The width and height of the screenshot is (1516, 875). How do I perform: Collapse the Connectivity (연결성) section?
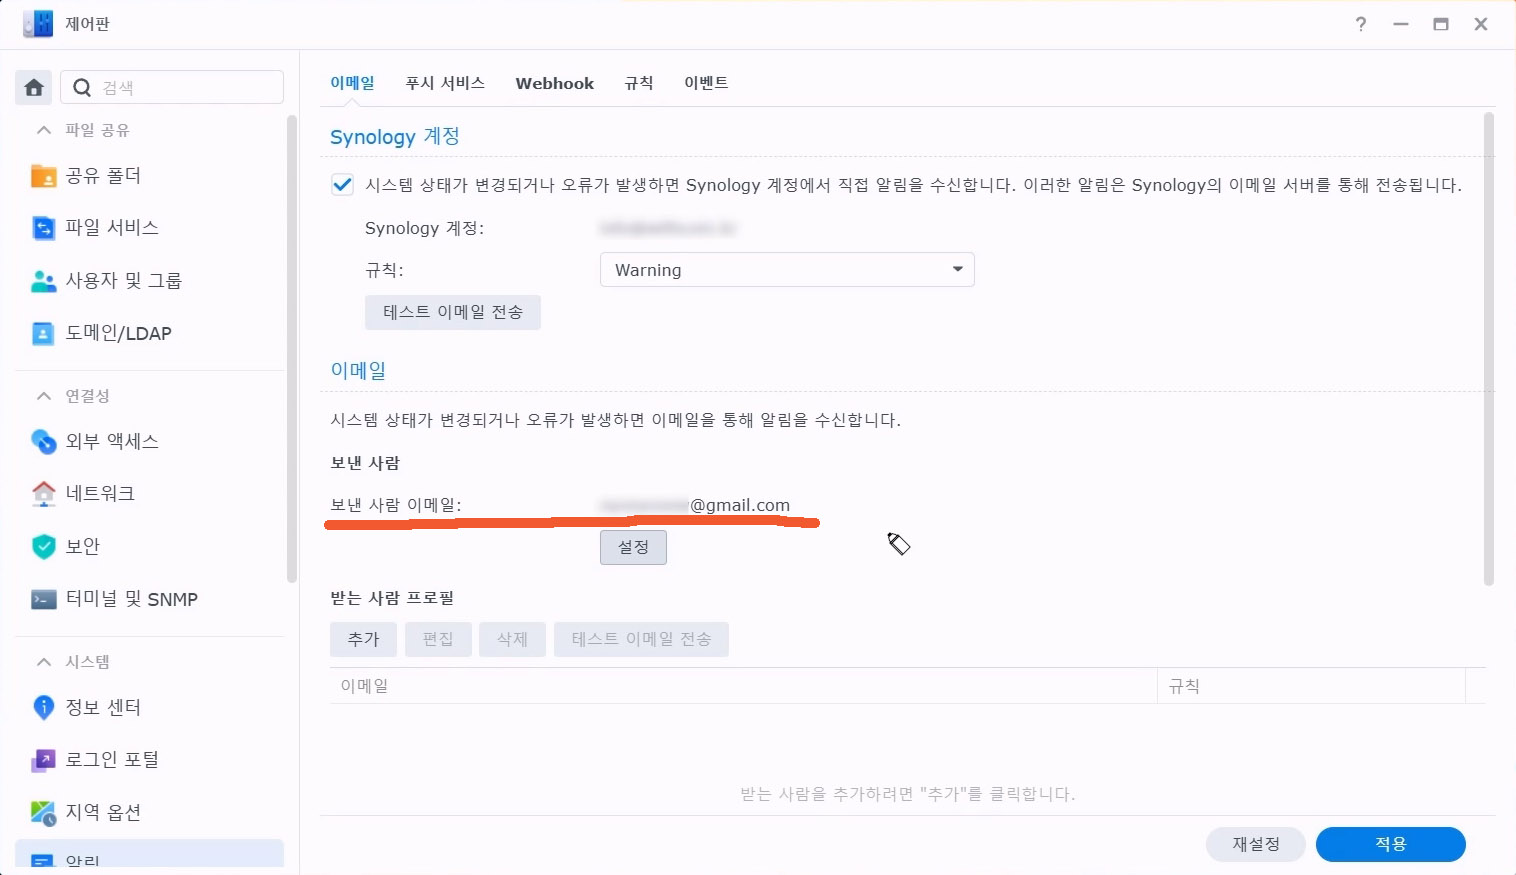[44, 396]
